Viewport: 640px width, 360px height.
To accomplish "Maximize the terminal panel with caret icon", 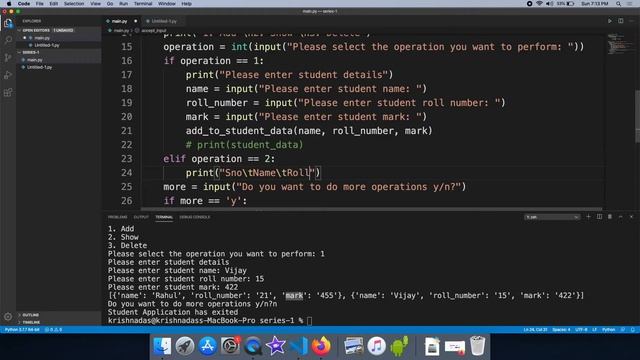I will 620,217.
